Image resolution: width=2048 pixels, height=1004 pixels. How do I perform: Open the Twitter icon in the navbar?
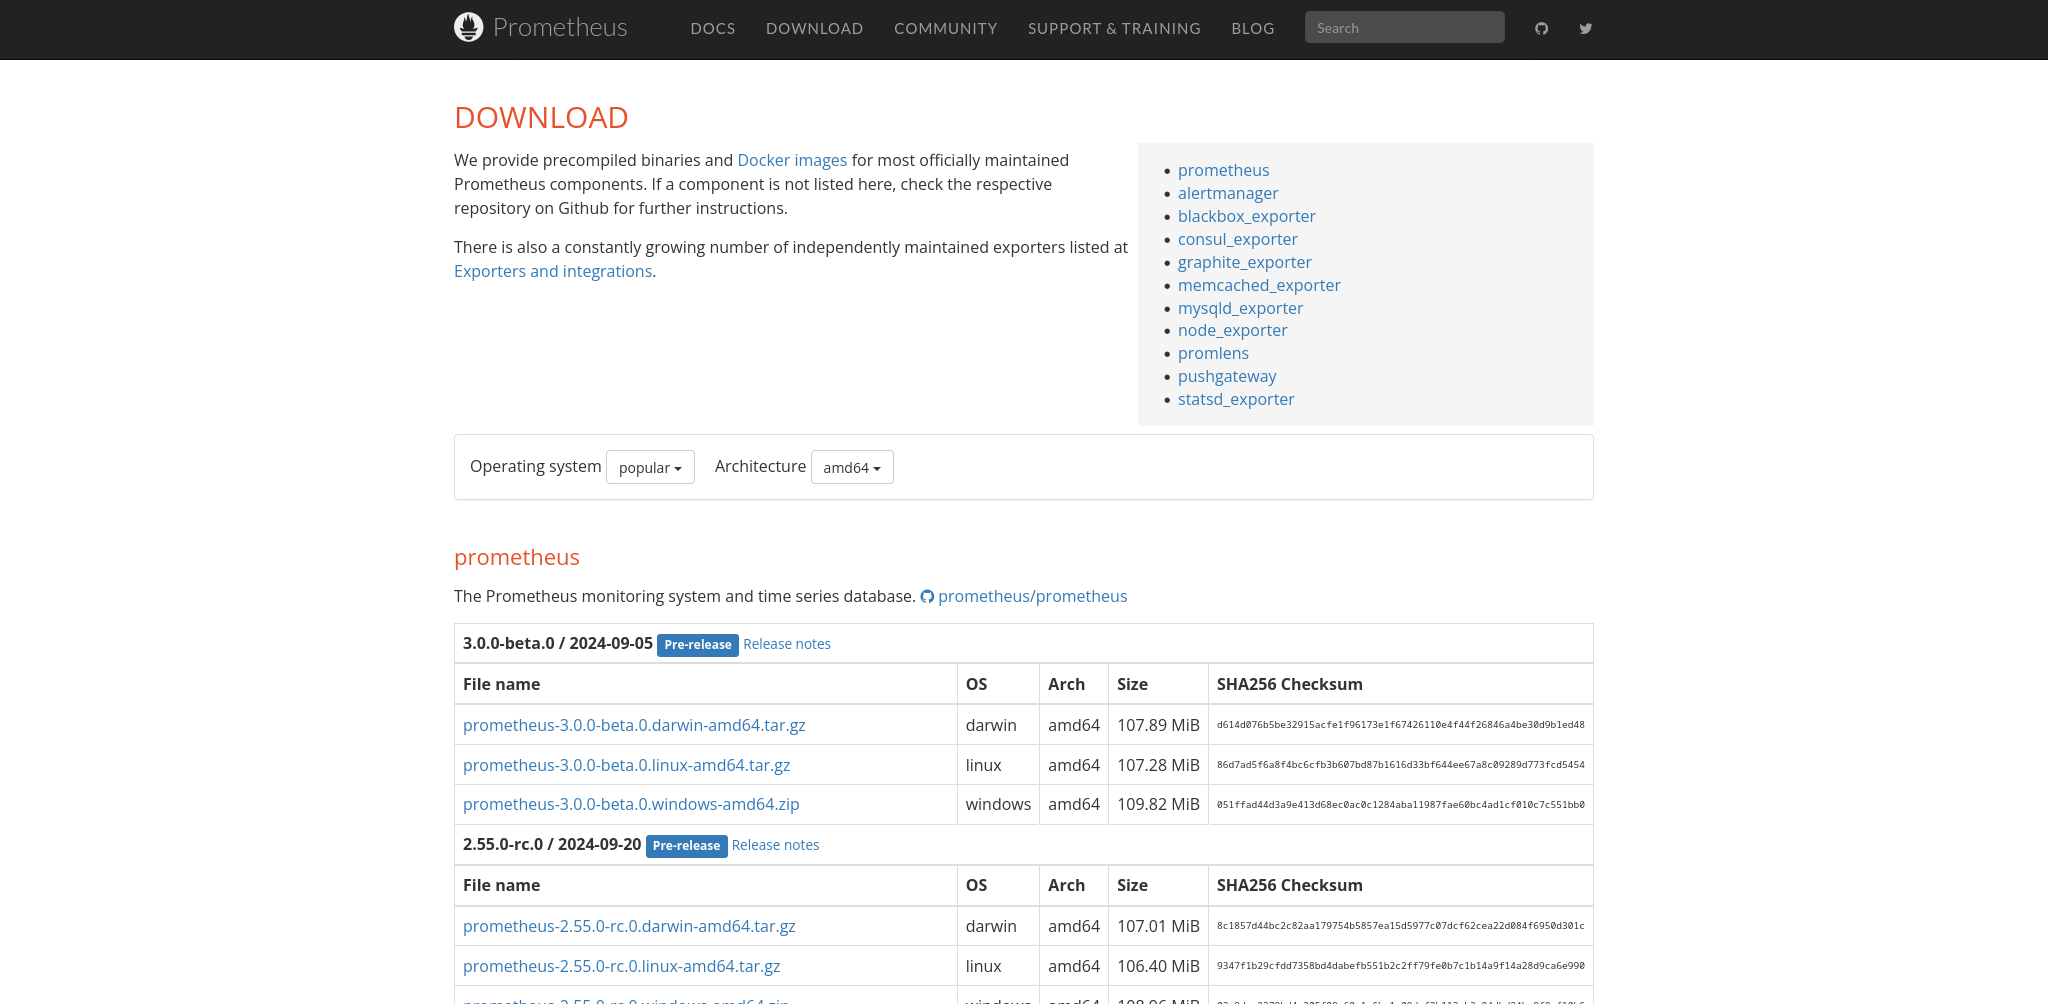point(1585,28)
